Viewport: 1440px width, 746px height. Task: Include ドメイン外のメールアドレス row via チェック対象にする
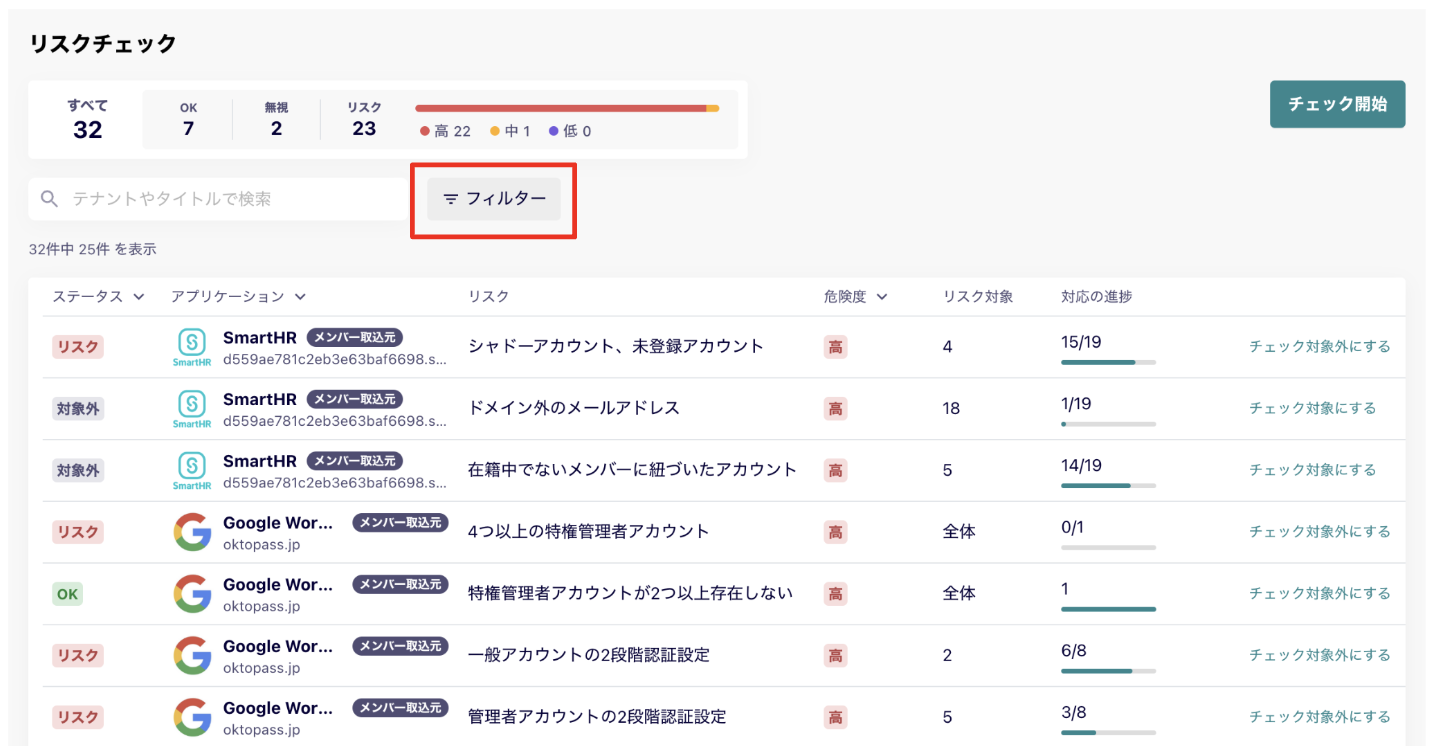1313,409
